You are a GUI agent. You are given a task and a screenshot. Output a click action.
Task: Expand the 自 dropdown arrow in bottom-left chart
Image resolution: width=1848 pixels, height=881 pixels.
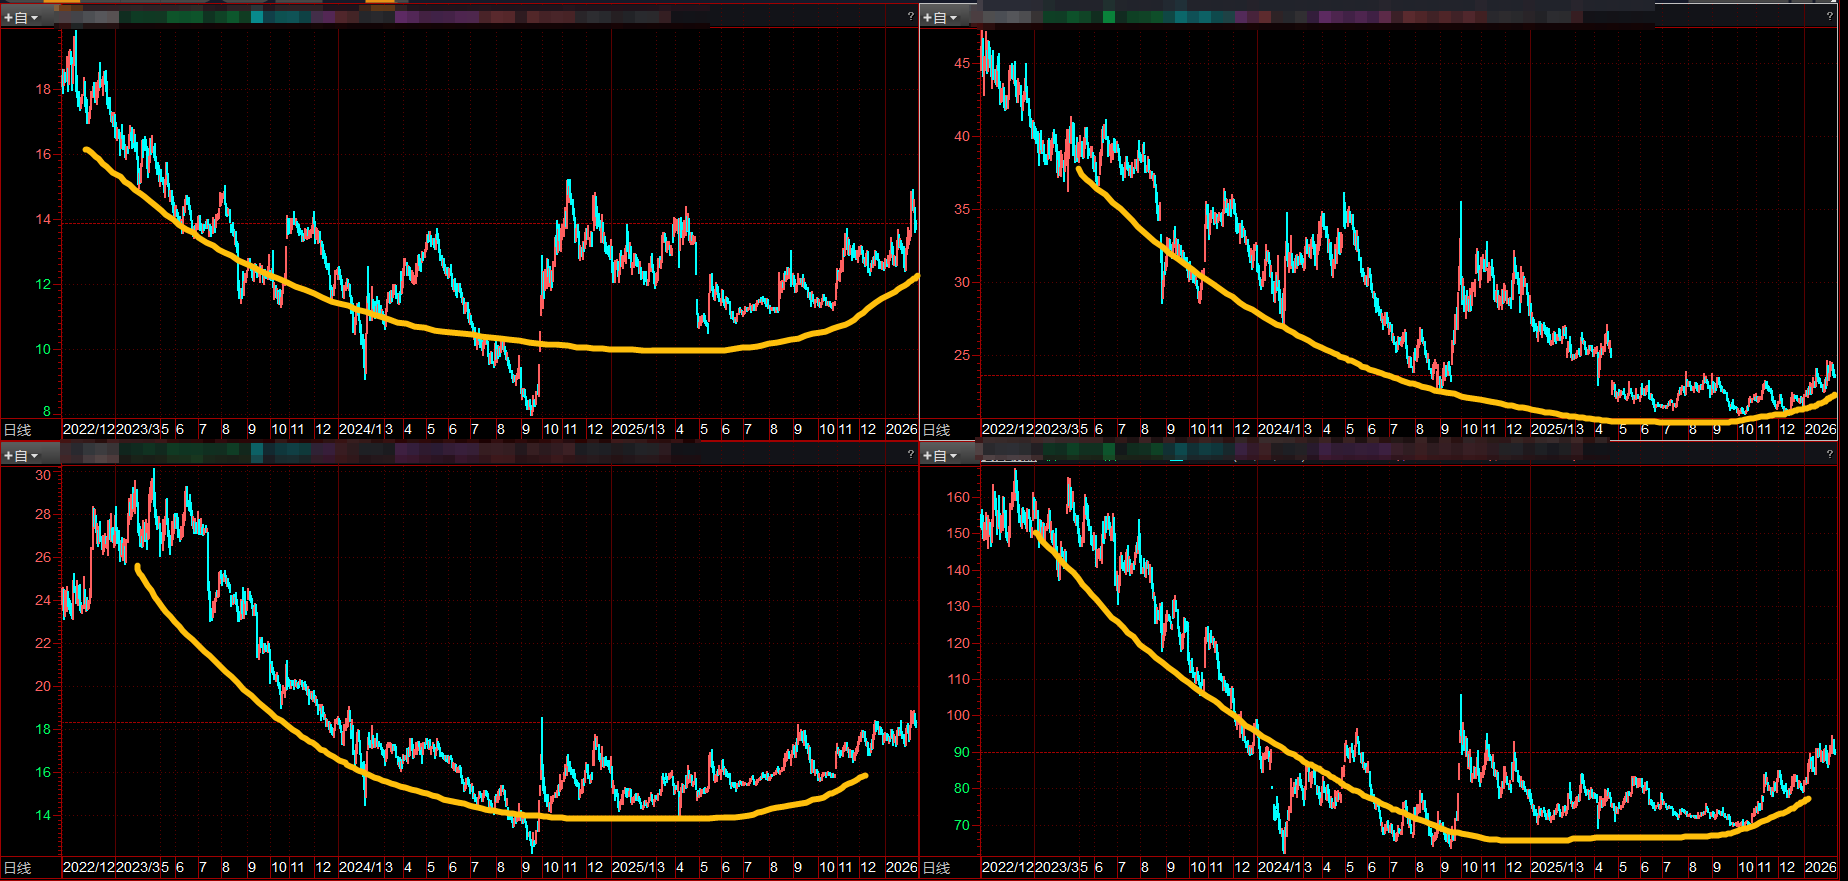tap(35, 456)
